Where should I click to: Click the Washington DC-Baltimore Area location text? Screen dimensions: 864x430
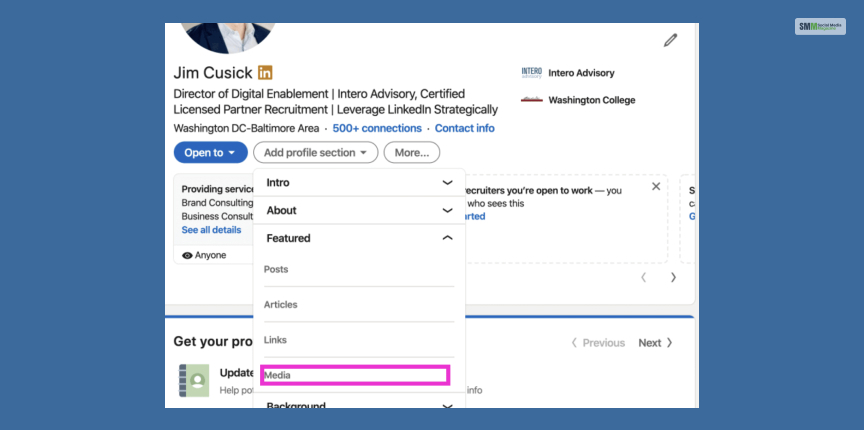(x=246, y=128)
